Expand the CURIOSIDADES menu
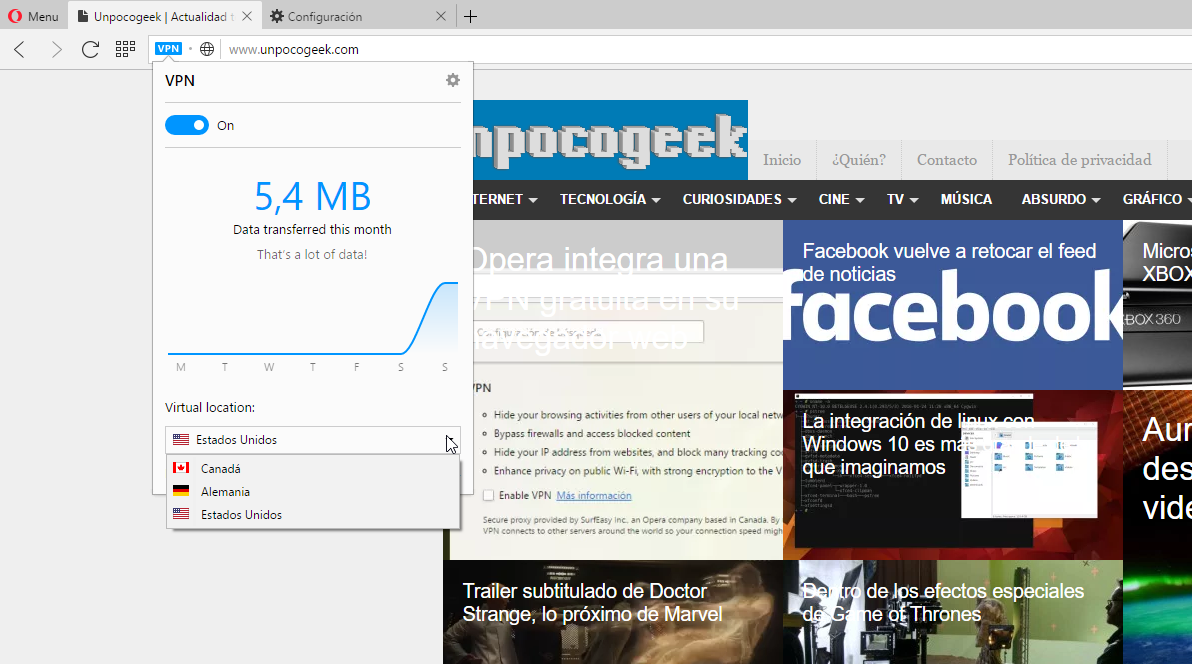The width and height of the screenshot is (1192, 664). click(739, 199)
